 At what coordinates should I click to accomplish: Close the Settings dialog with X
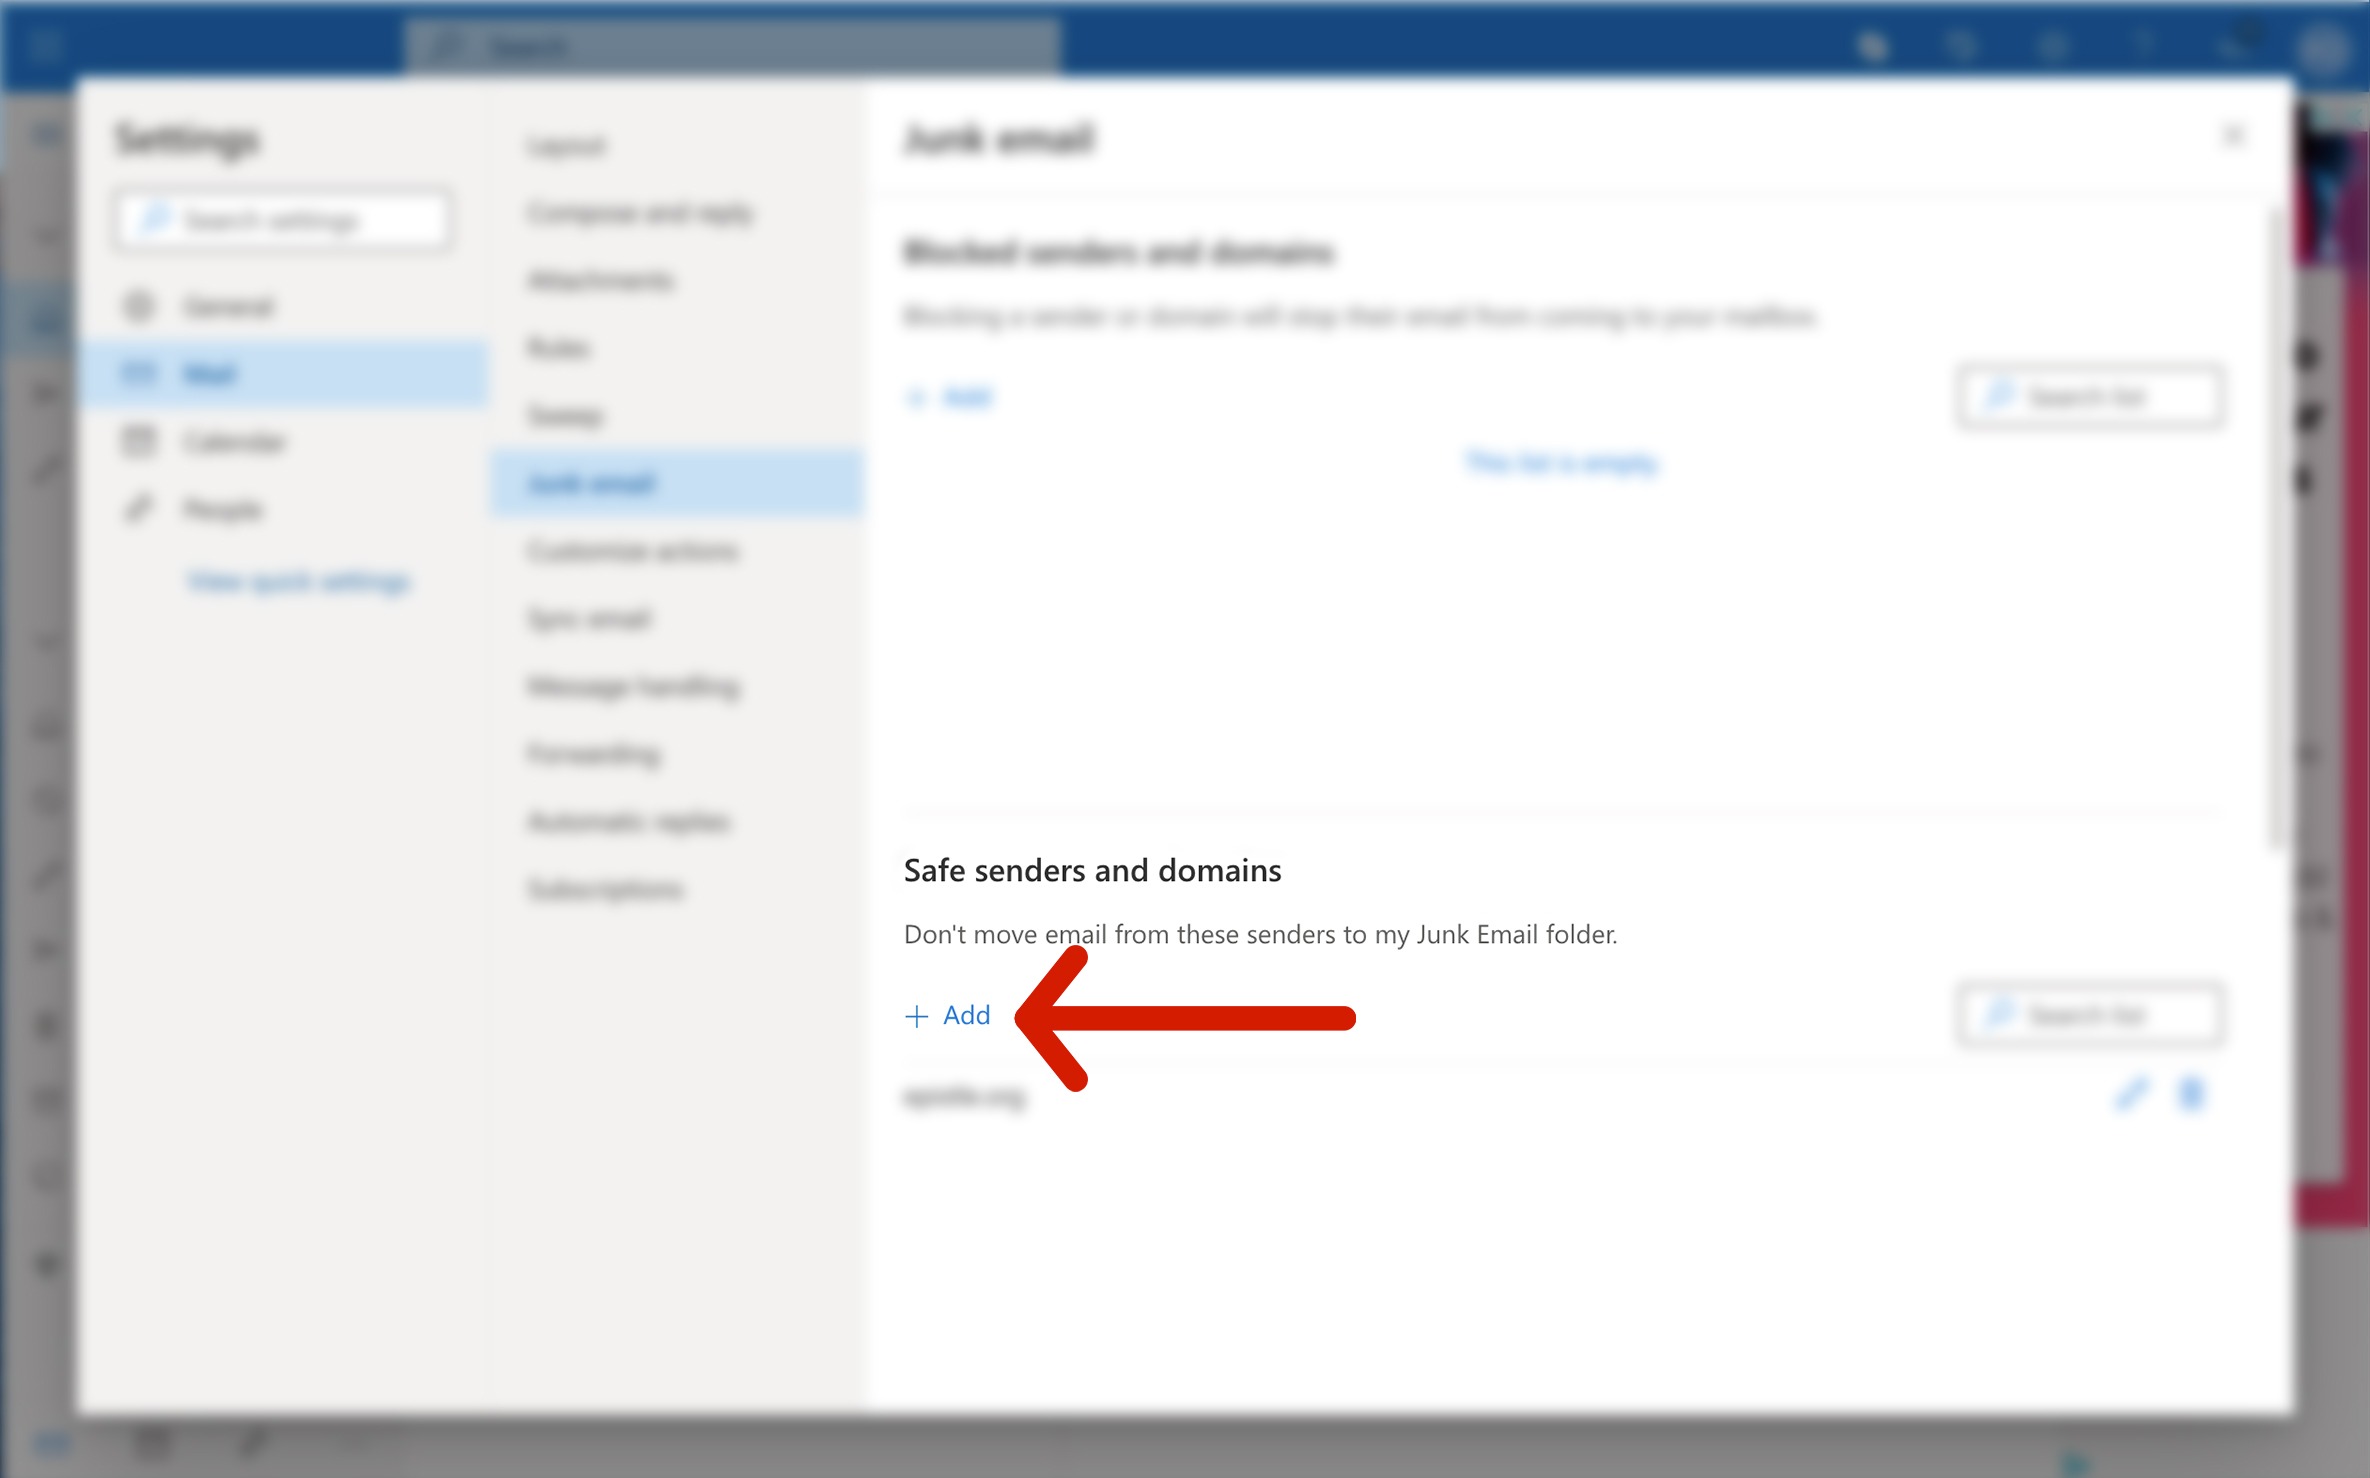[2233, 137]
